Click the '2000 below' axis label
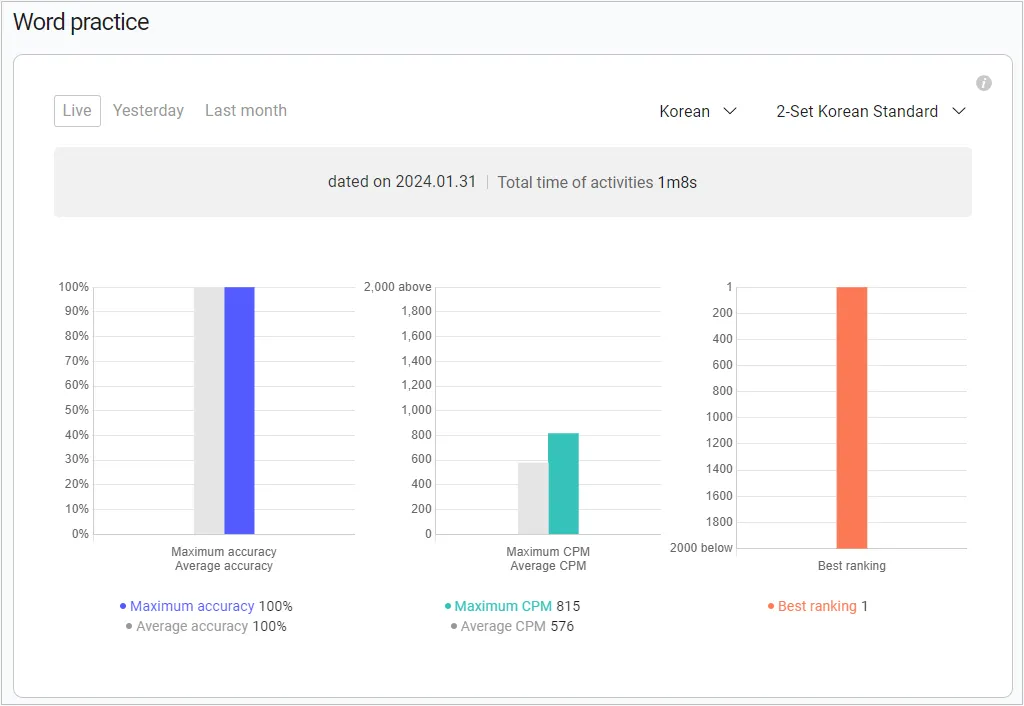The image size is (1024, 706). click(x=701, y=548)
